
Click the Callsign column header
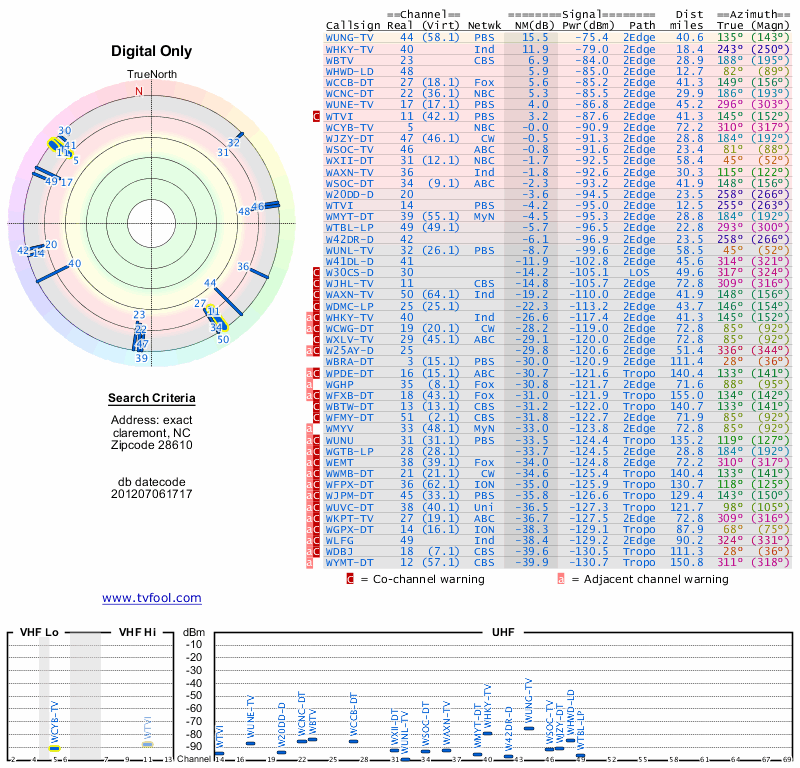pos(353,25)
